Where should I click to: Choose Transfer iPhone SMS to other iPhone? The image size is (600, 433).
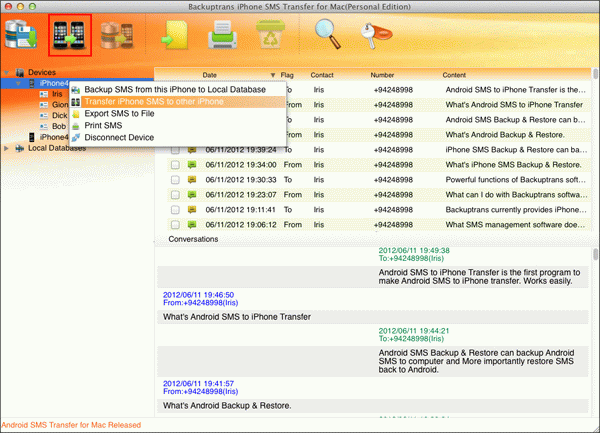(178, 101)
